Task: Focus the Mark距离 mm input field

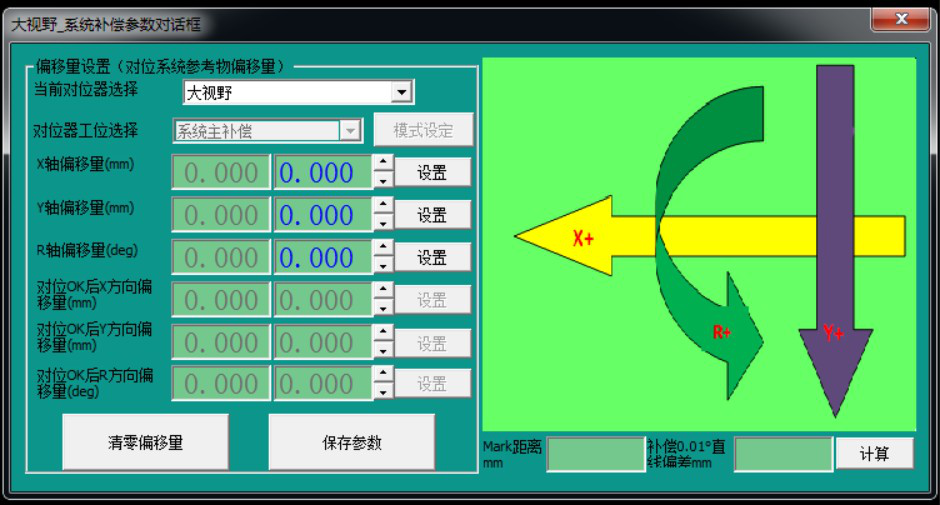Action: [x=595, y=454]
